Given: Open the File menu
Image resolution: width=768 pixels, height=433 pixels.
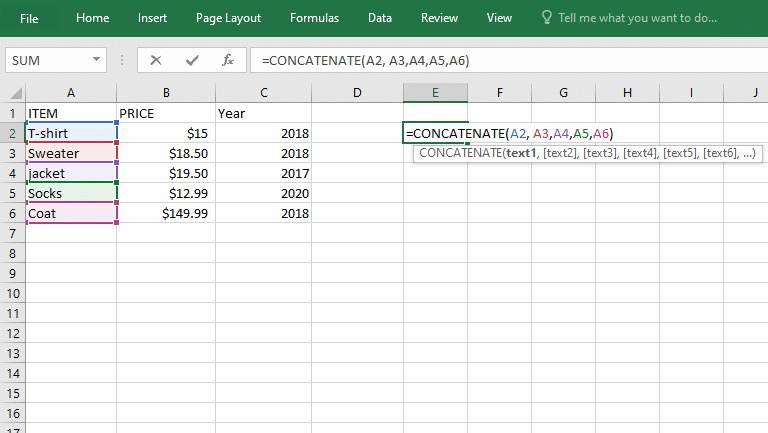Looking at the screenshot, I should pyautogui.click(x=29, y=18).
